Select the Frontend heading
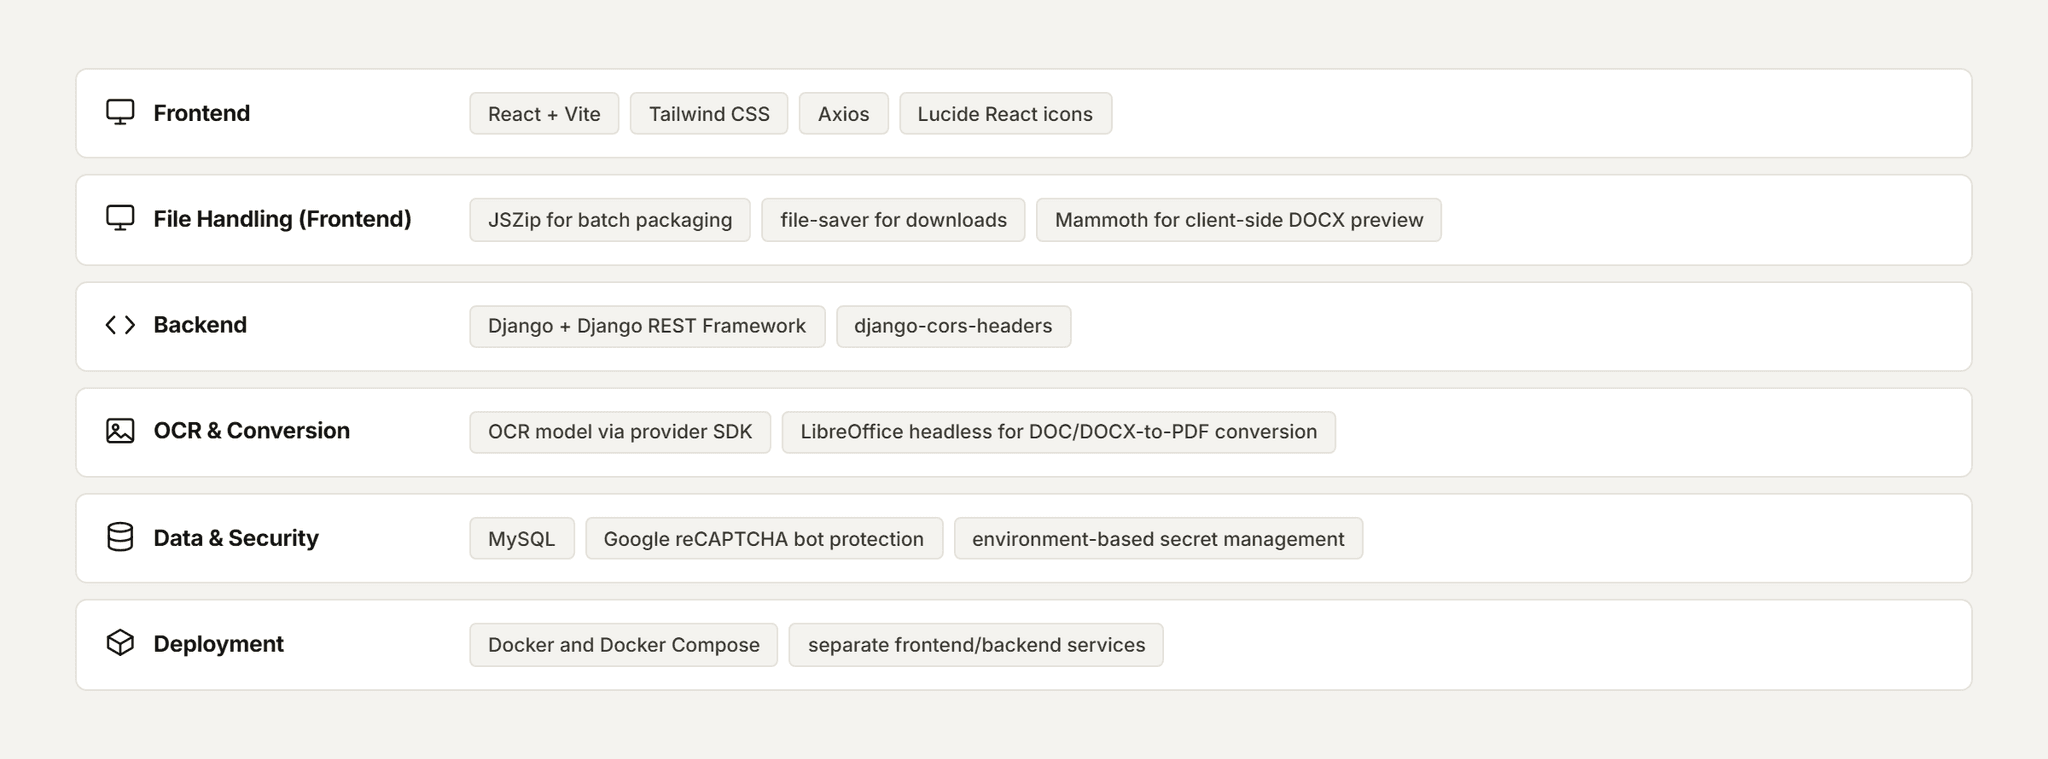The width and height of the screenshot is (2048, 759). pyautogui.click(x=202, y=113)
